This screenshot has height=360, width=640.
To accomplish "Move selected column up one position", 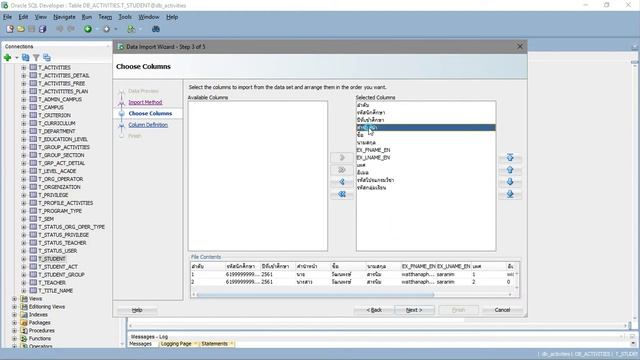I will pyautogui.click(x=510, y=170).
